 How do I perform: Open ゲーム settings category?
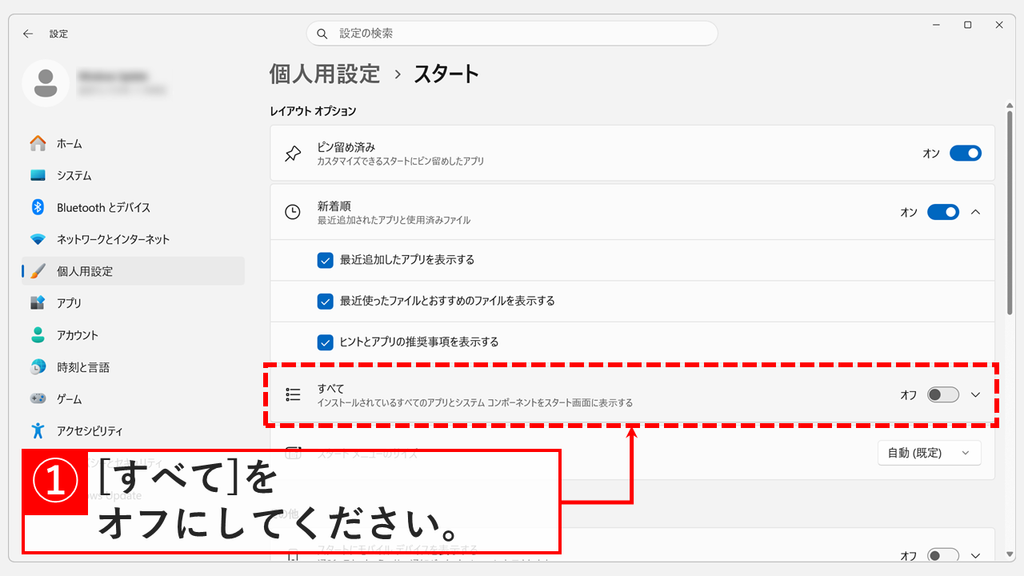coord(133,398)
